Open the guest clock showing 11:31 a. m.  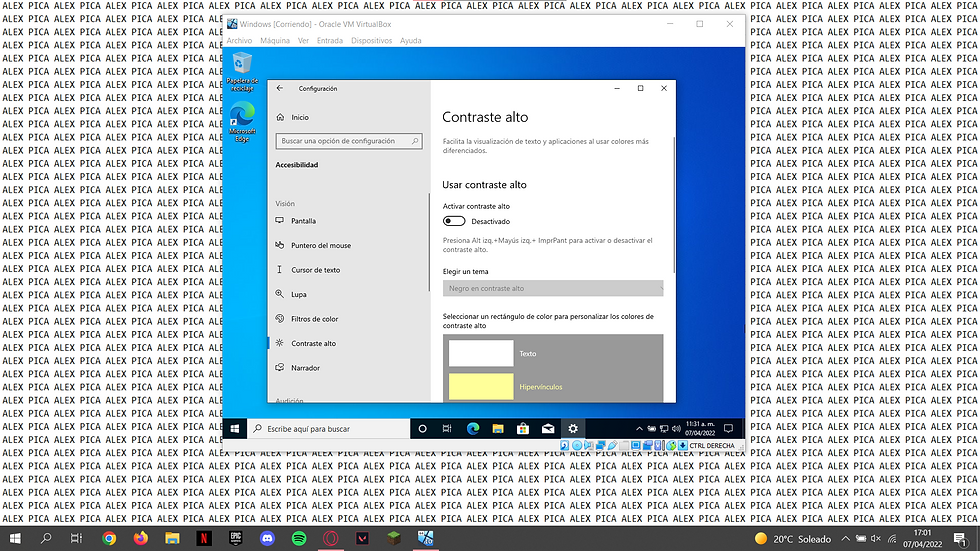(700, 429)
